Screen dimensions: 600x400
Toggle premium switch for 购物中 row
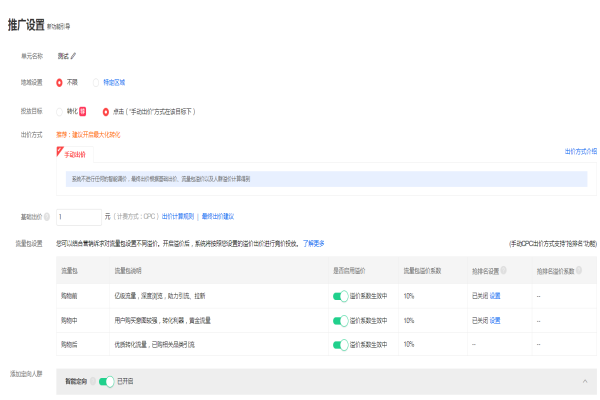[340, 320]
